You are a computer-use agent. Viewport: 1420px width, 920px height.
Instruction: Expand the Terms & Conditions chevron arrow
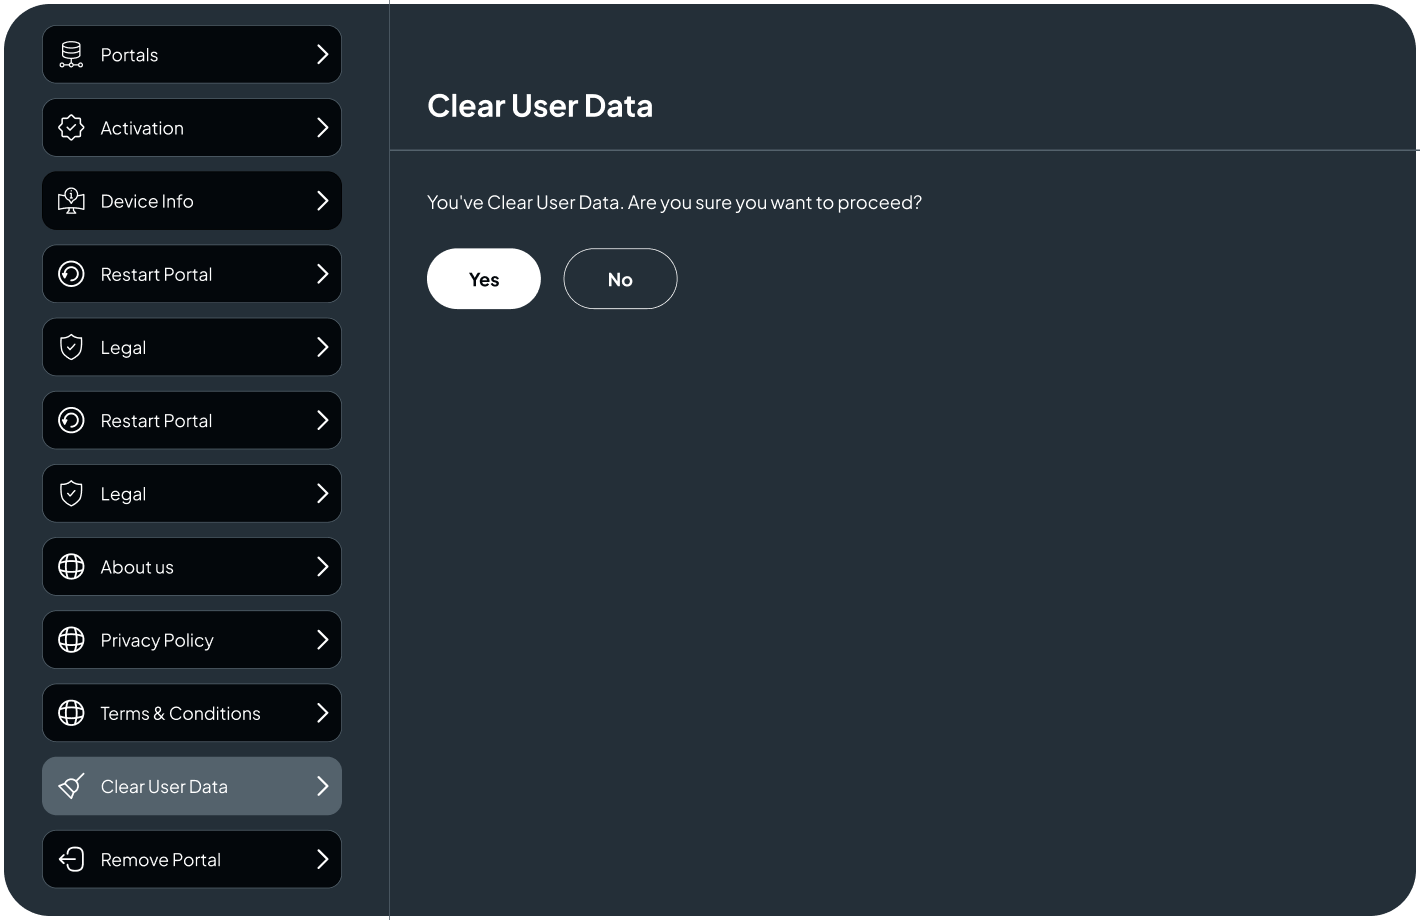pos(322,713)
